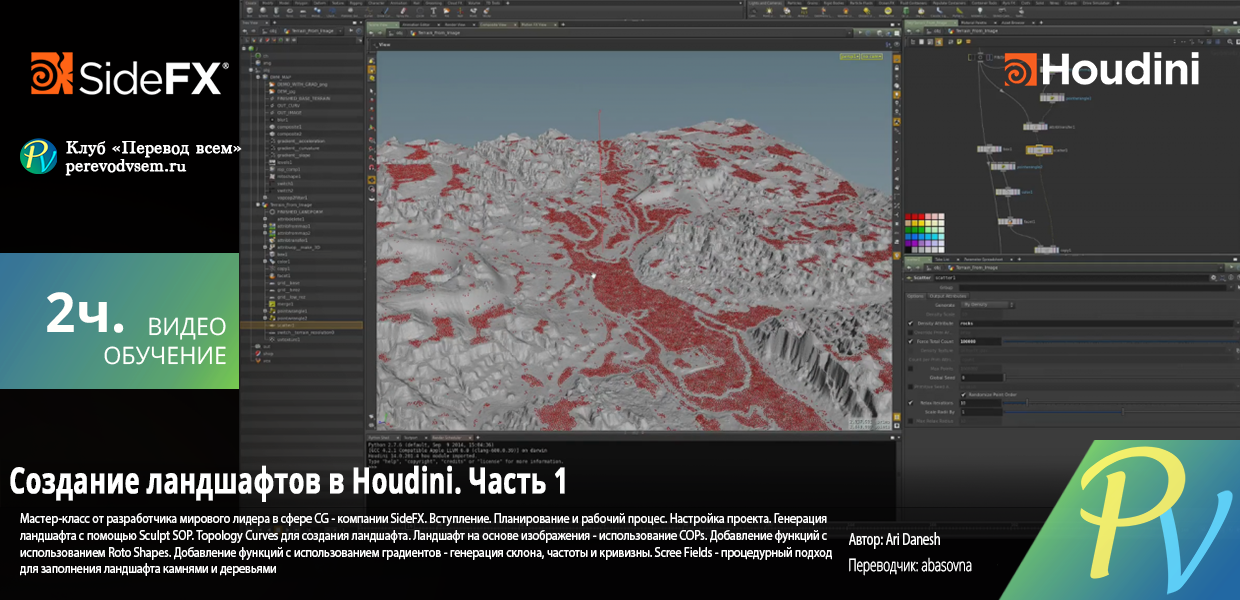Screen dimensions: 1240x600
Task: Click the Density Attribute rocks field
Action: click(1096, 323)
